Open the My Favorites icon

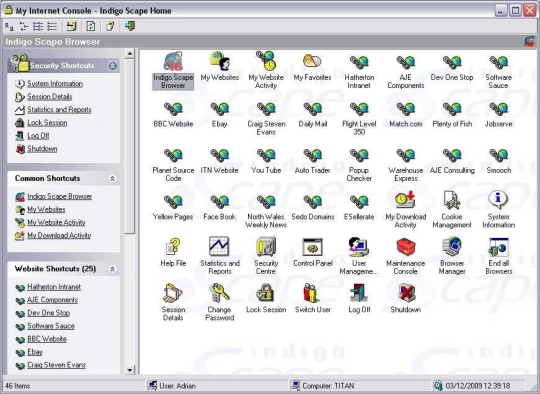pos(312,62)
